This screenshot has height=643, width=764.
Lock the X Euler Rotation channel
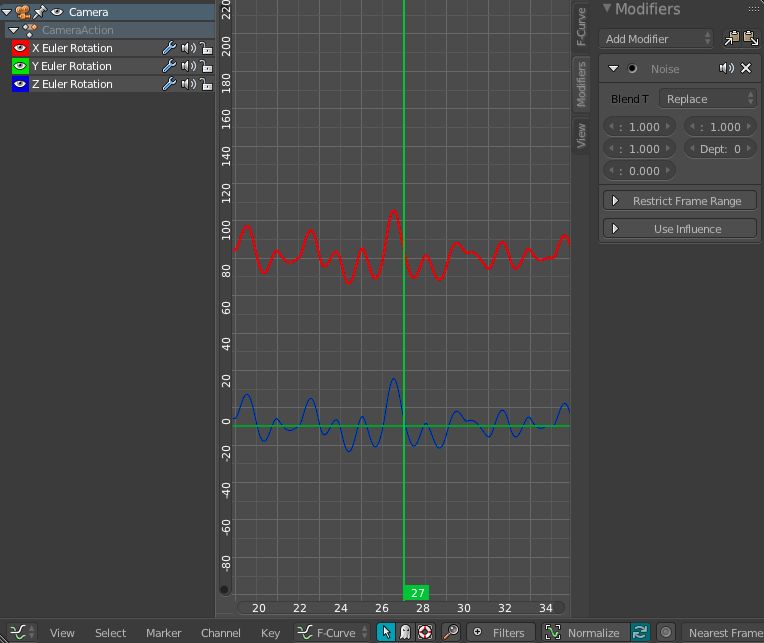(x=206, y=48)
